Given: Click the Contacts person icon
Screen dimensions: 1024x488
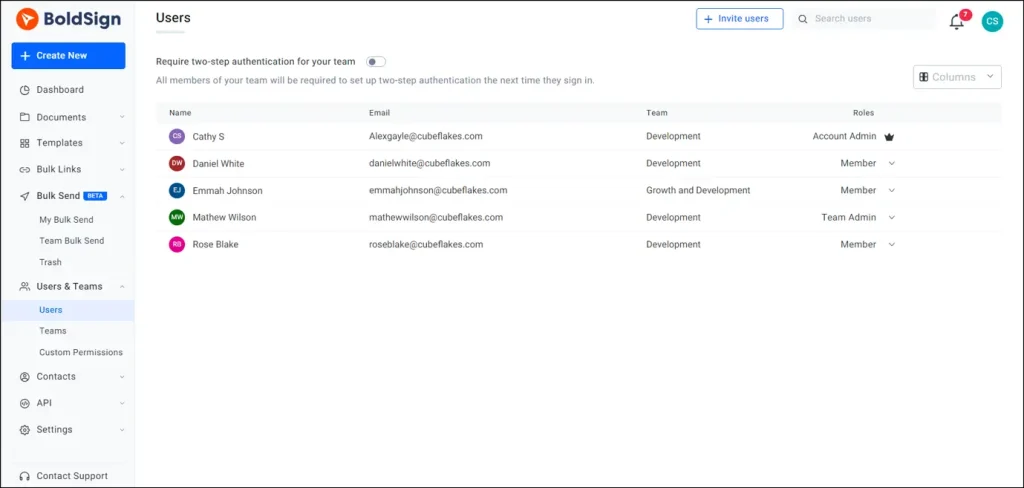Looking at the screenshot, I should pos(25,377).
